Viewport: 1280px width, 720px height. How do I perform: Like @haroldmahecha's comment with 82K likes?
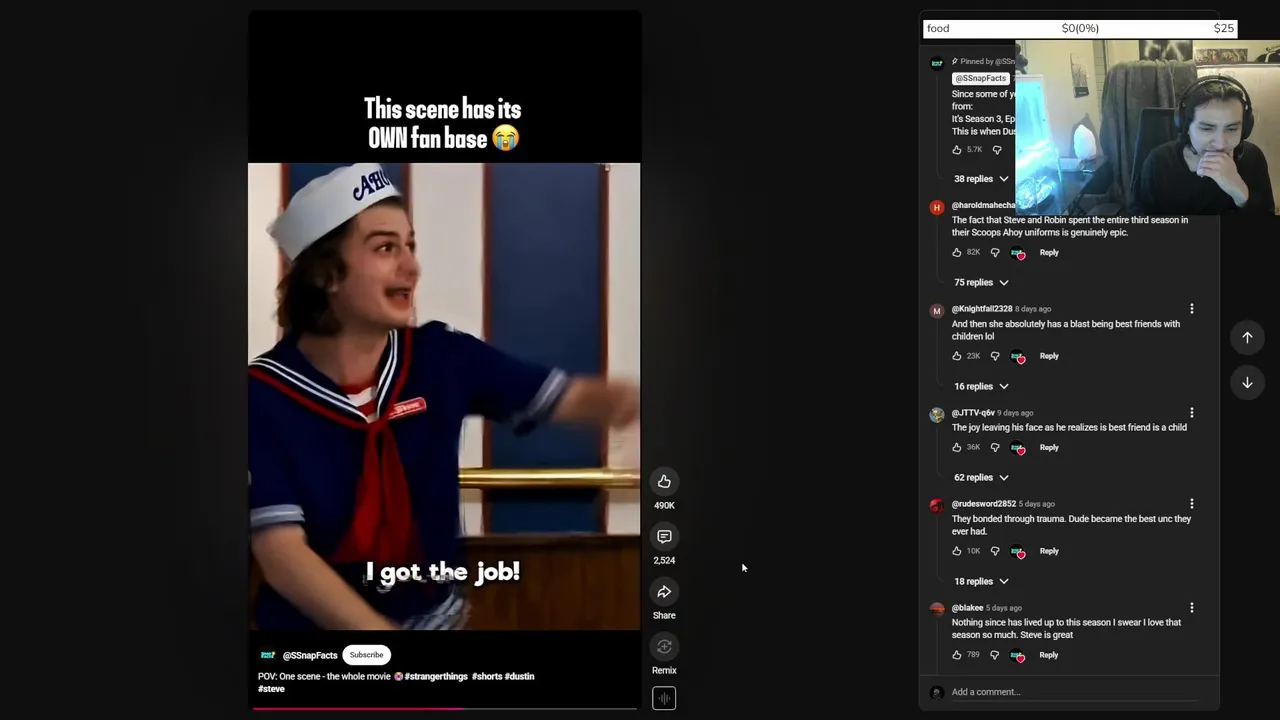coord(957,253)
